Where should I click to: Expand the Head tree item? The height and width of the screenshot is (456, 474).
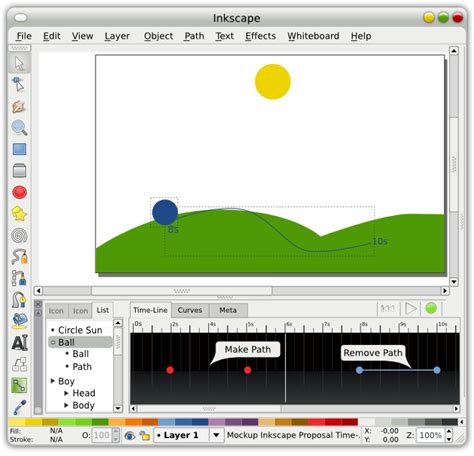pyautogui.click(x=66, y=393)
